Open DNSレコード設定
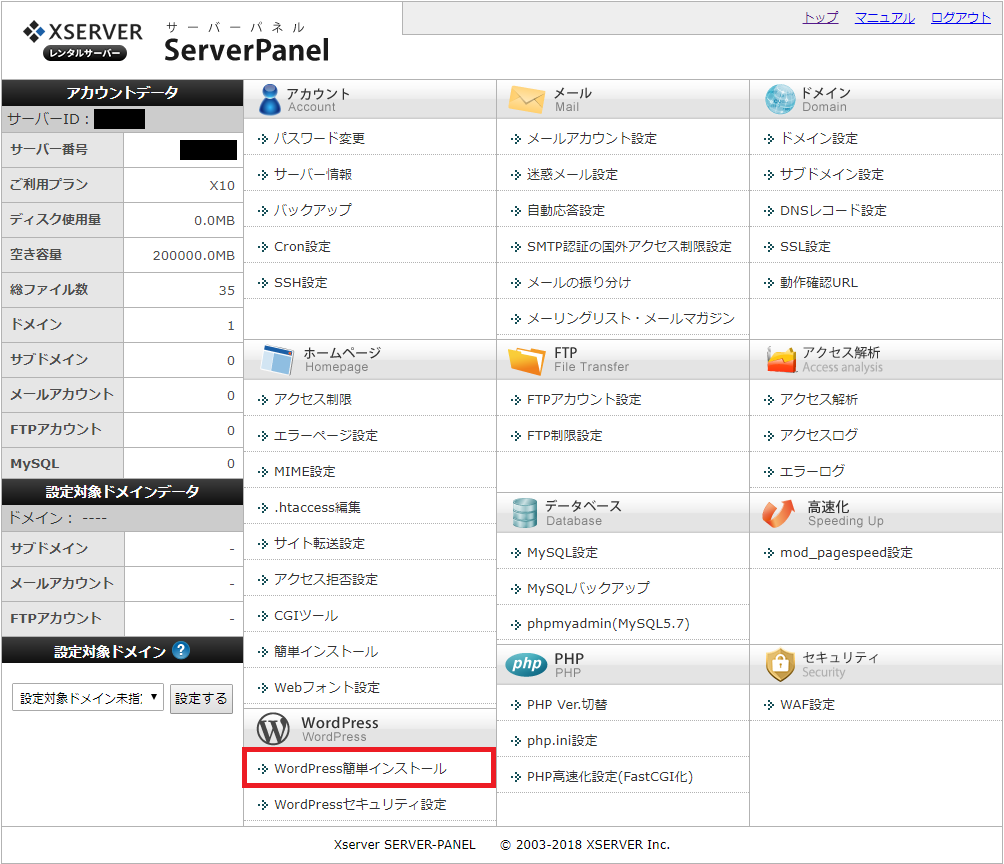The width and height of the screenshot is (1004, 864). point(833,210)
